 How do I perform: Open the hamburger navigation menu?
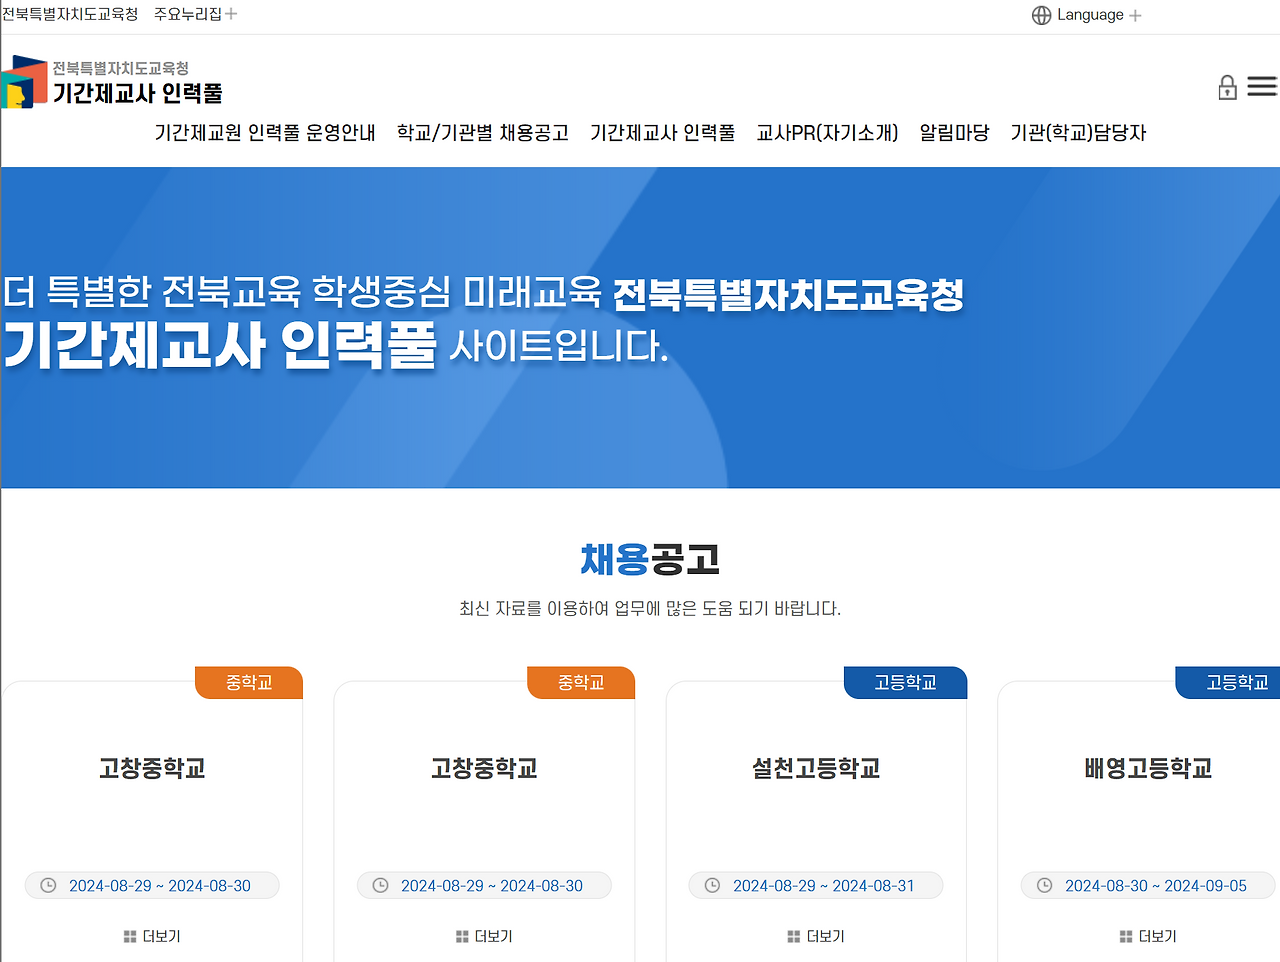pos(1262,87)
